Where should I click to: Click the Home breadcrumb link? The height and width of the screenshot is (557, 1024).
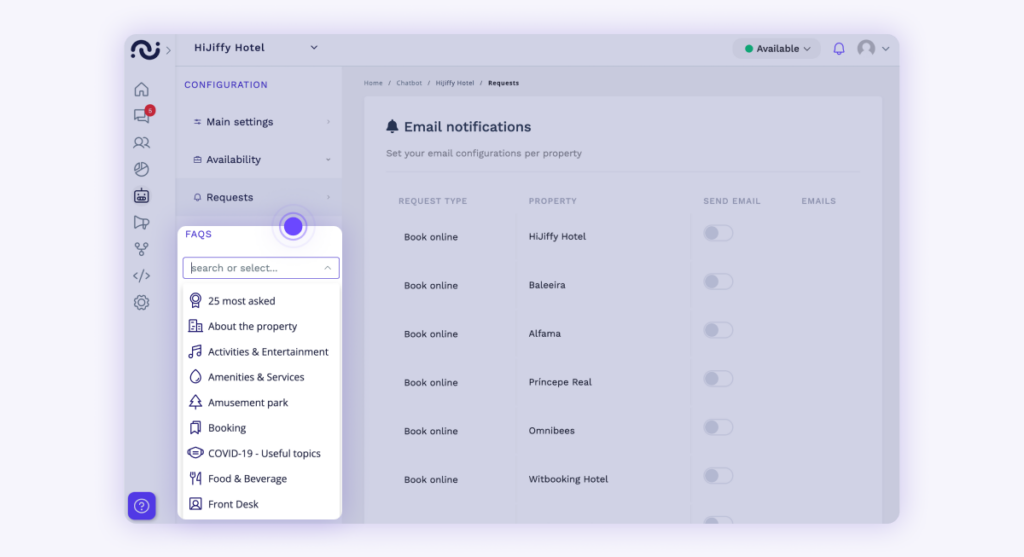point(373,83)
